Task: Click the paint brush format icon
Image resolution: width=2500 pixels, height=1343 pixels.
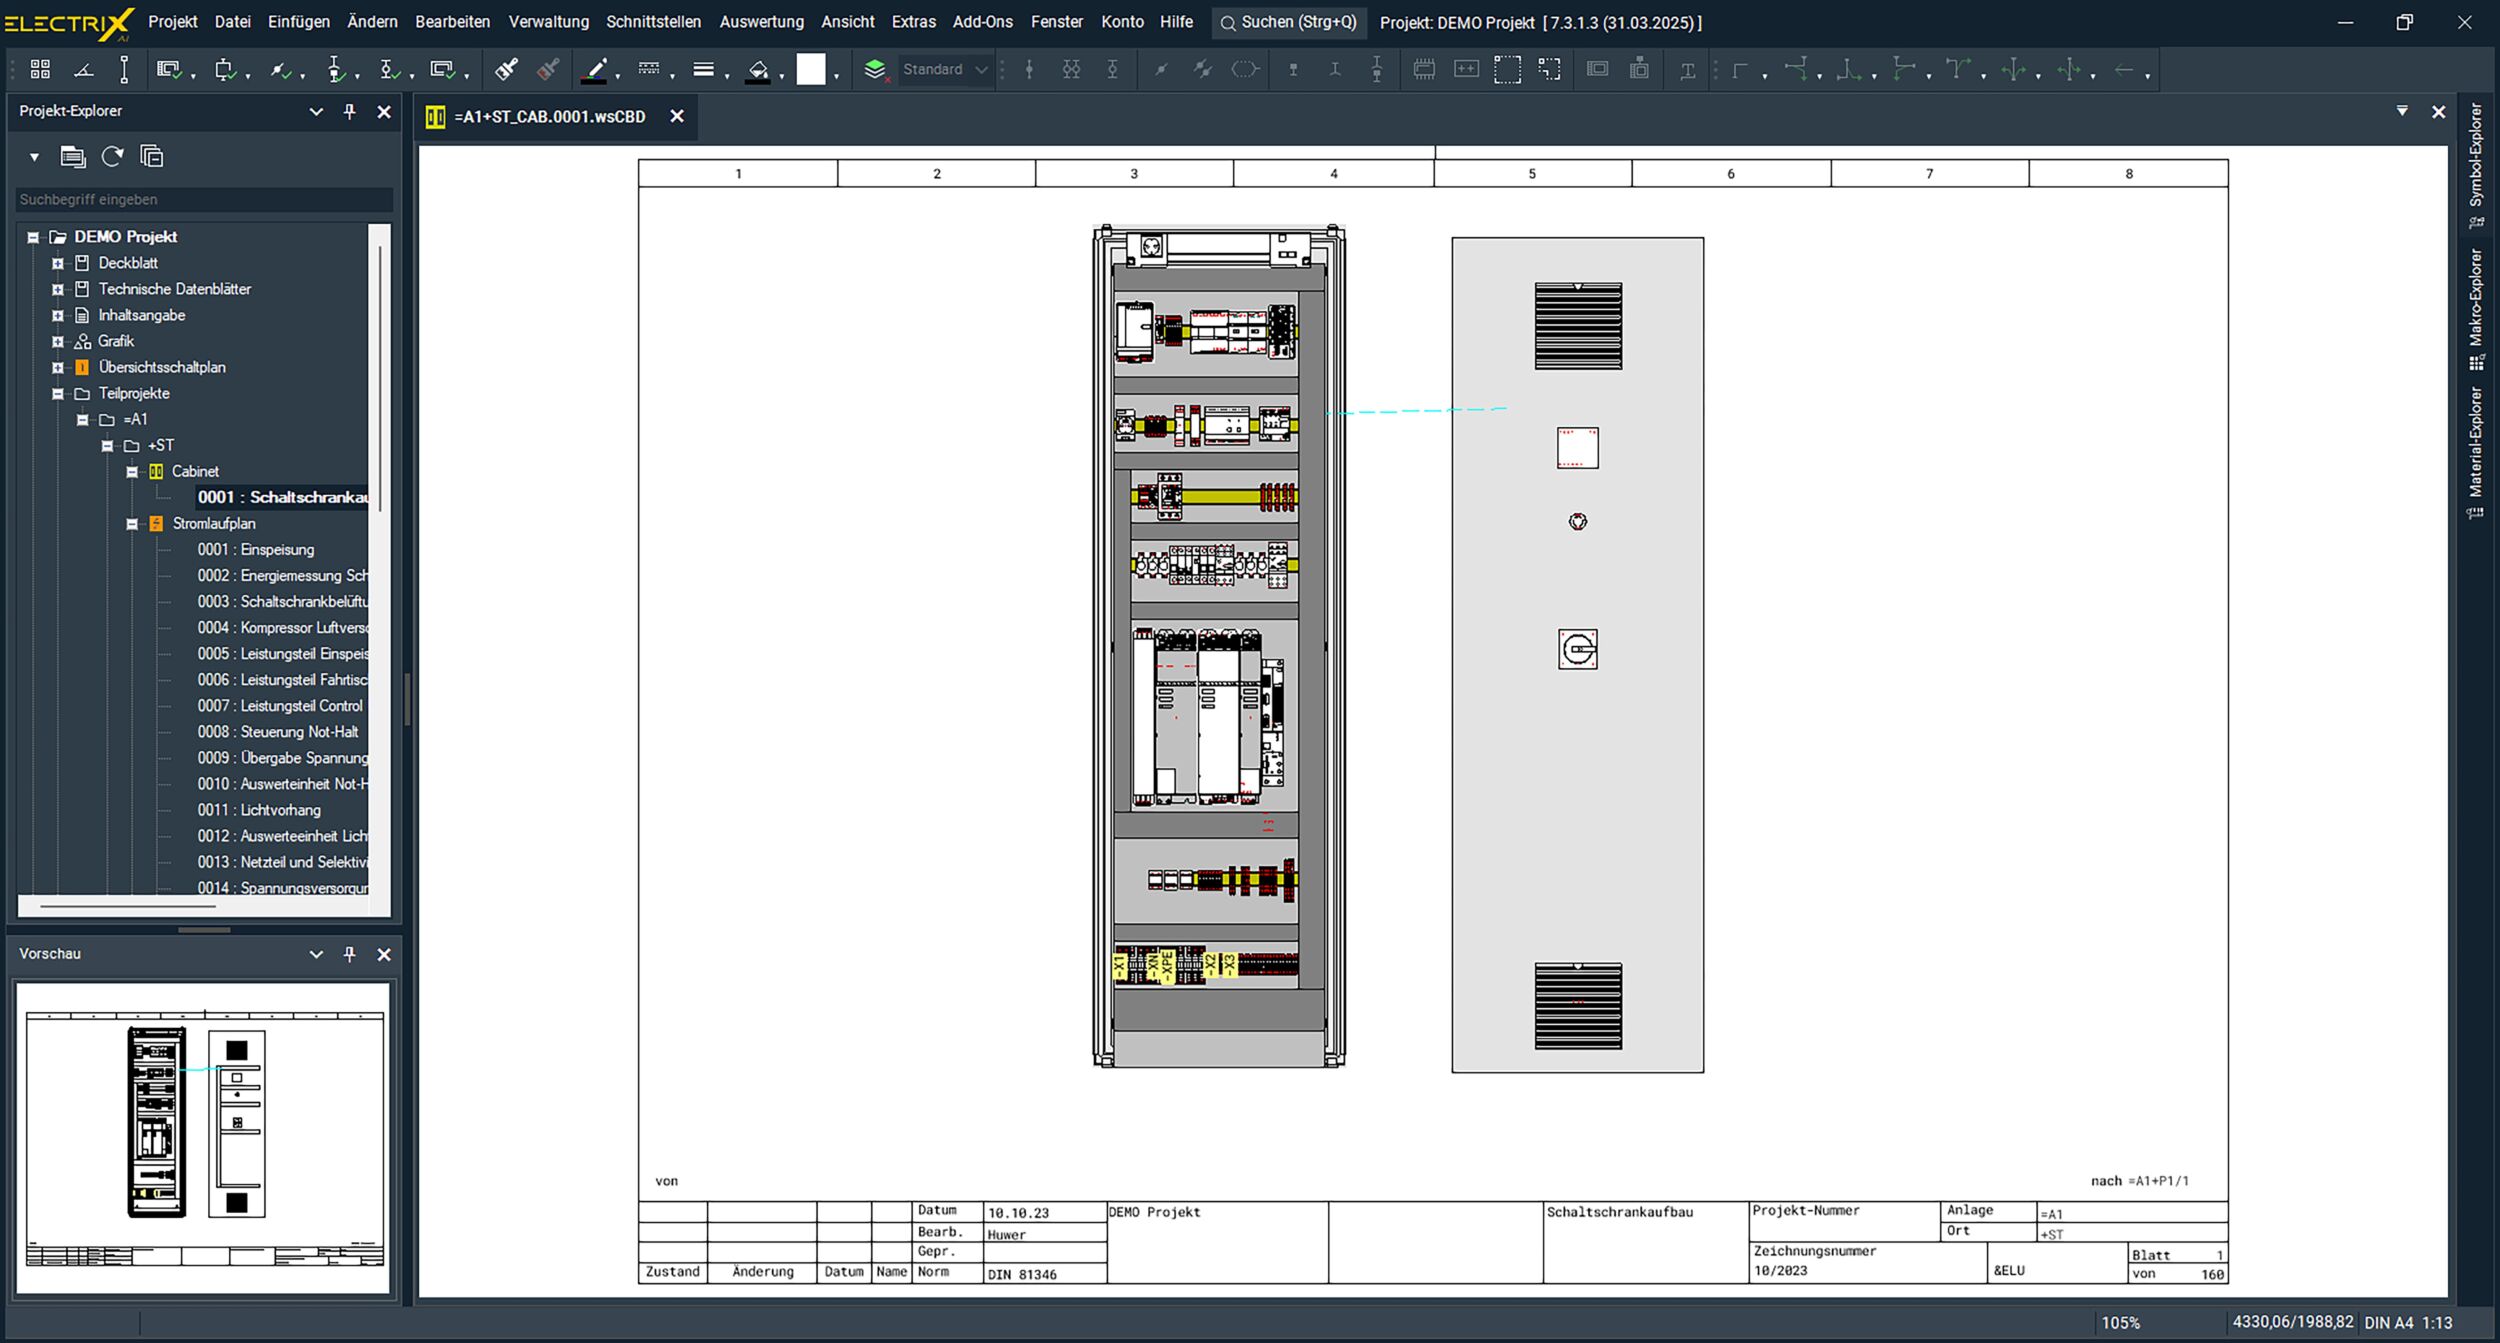Action: click(506, 69)
